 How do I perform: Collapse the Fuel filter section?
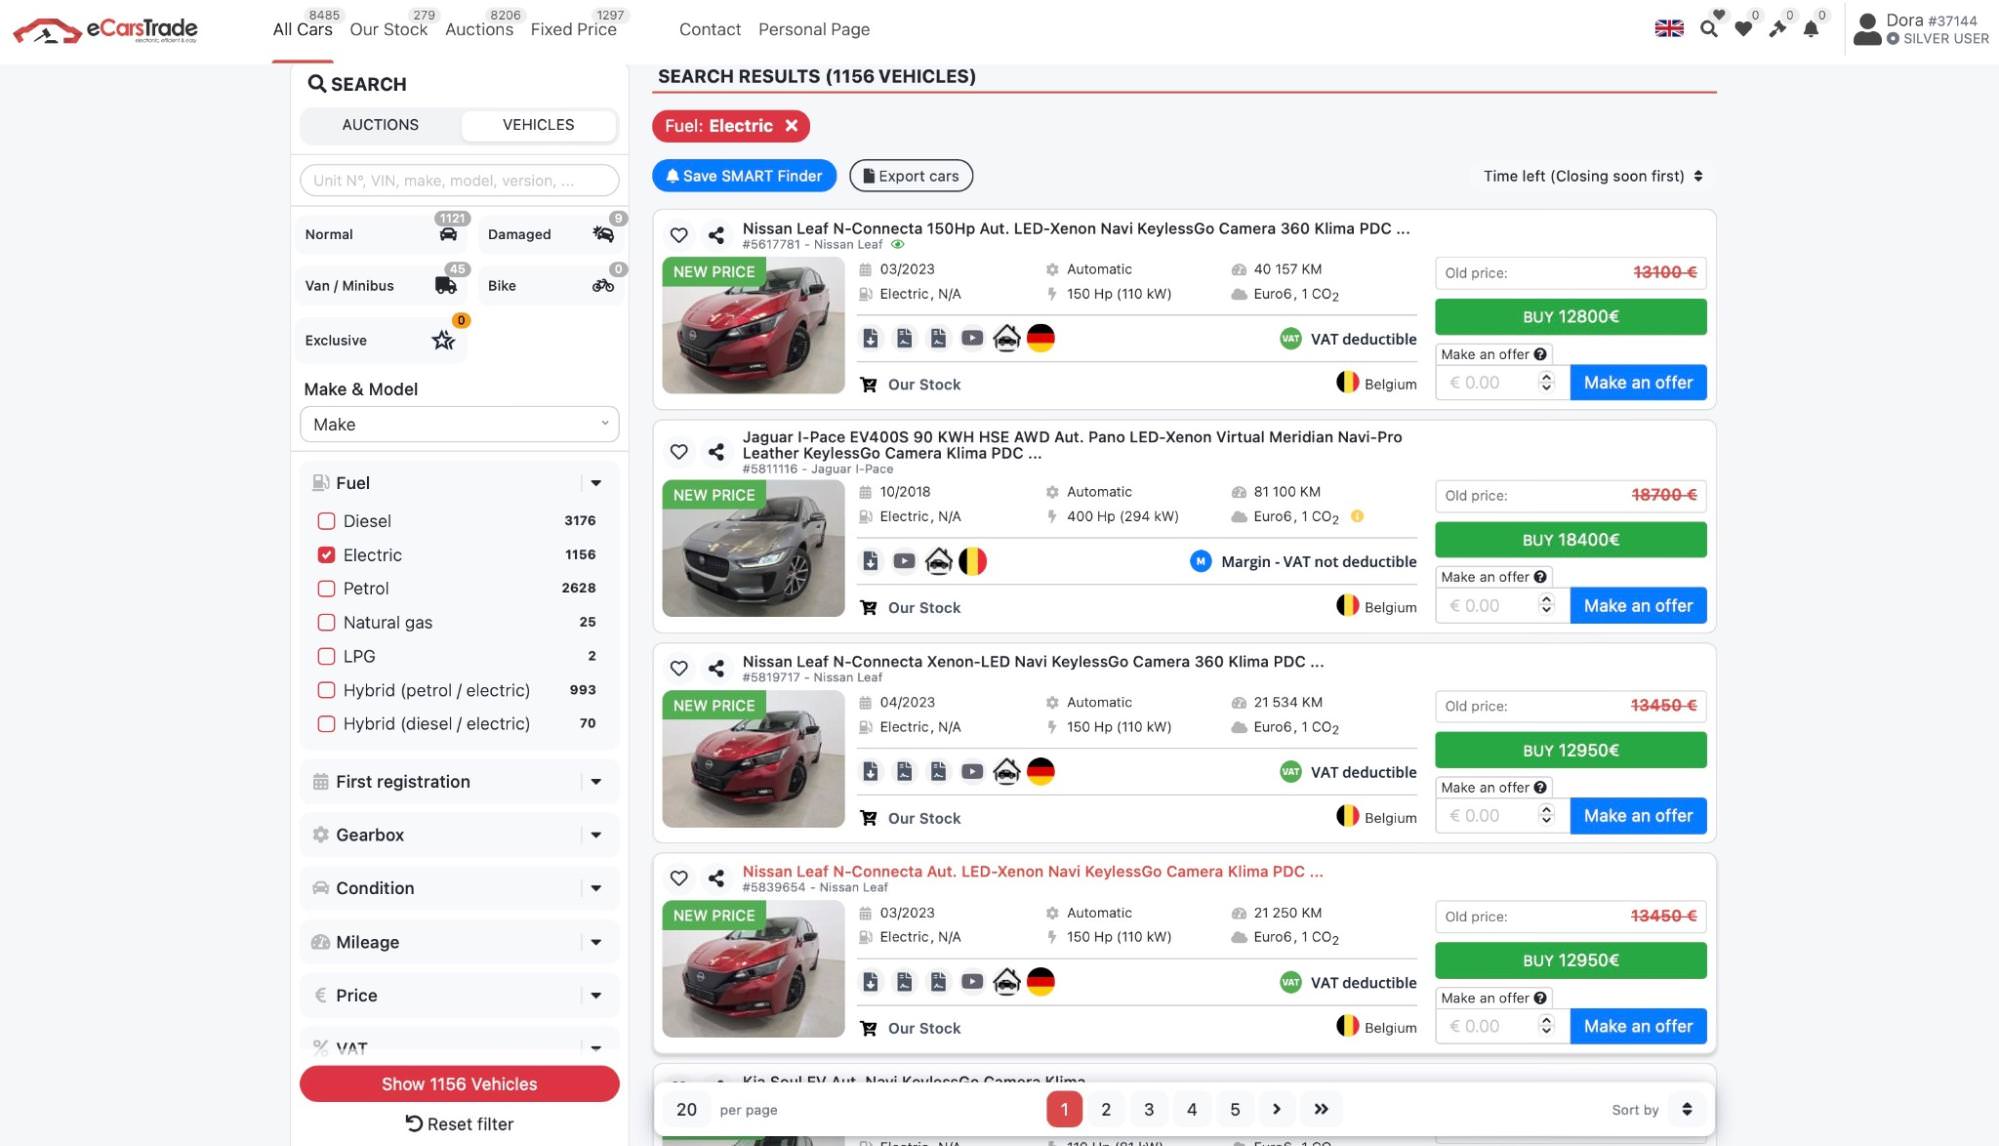tap(596, 483)
